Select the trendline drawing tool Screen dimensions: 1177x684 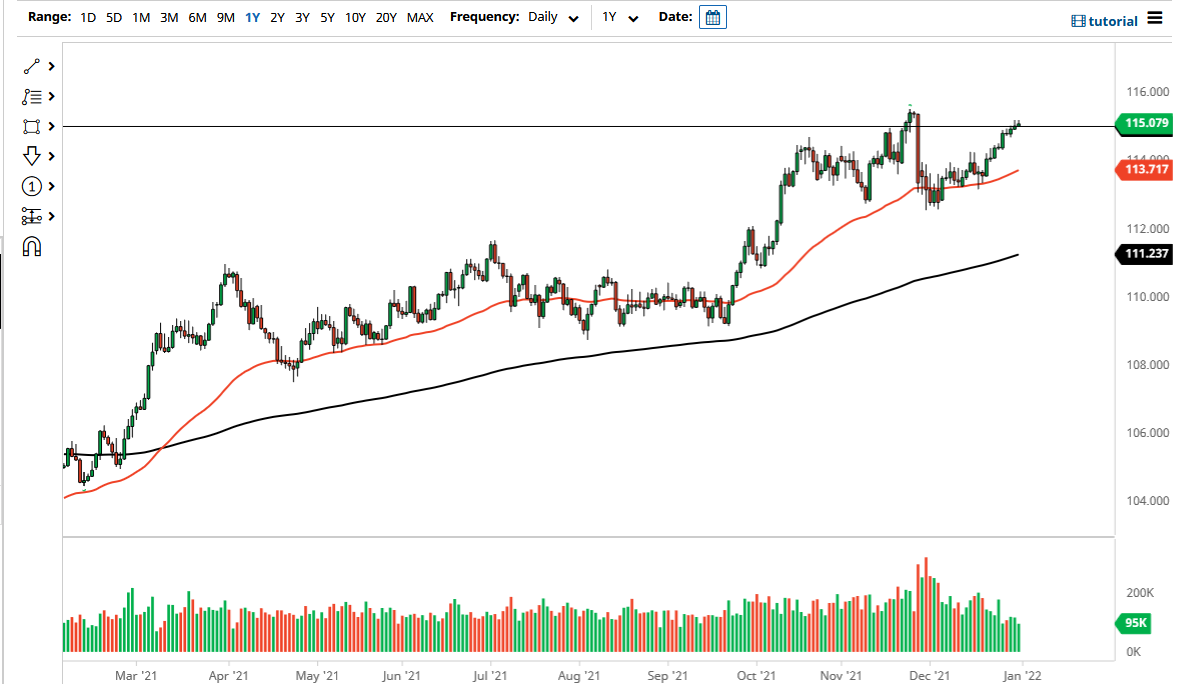tap(33, 66)
